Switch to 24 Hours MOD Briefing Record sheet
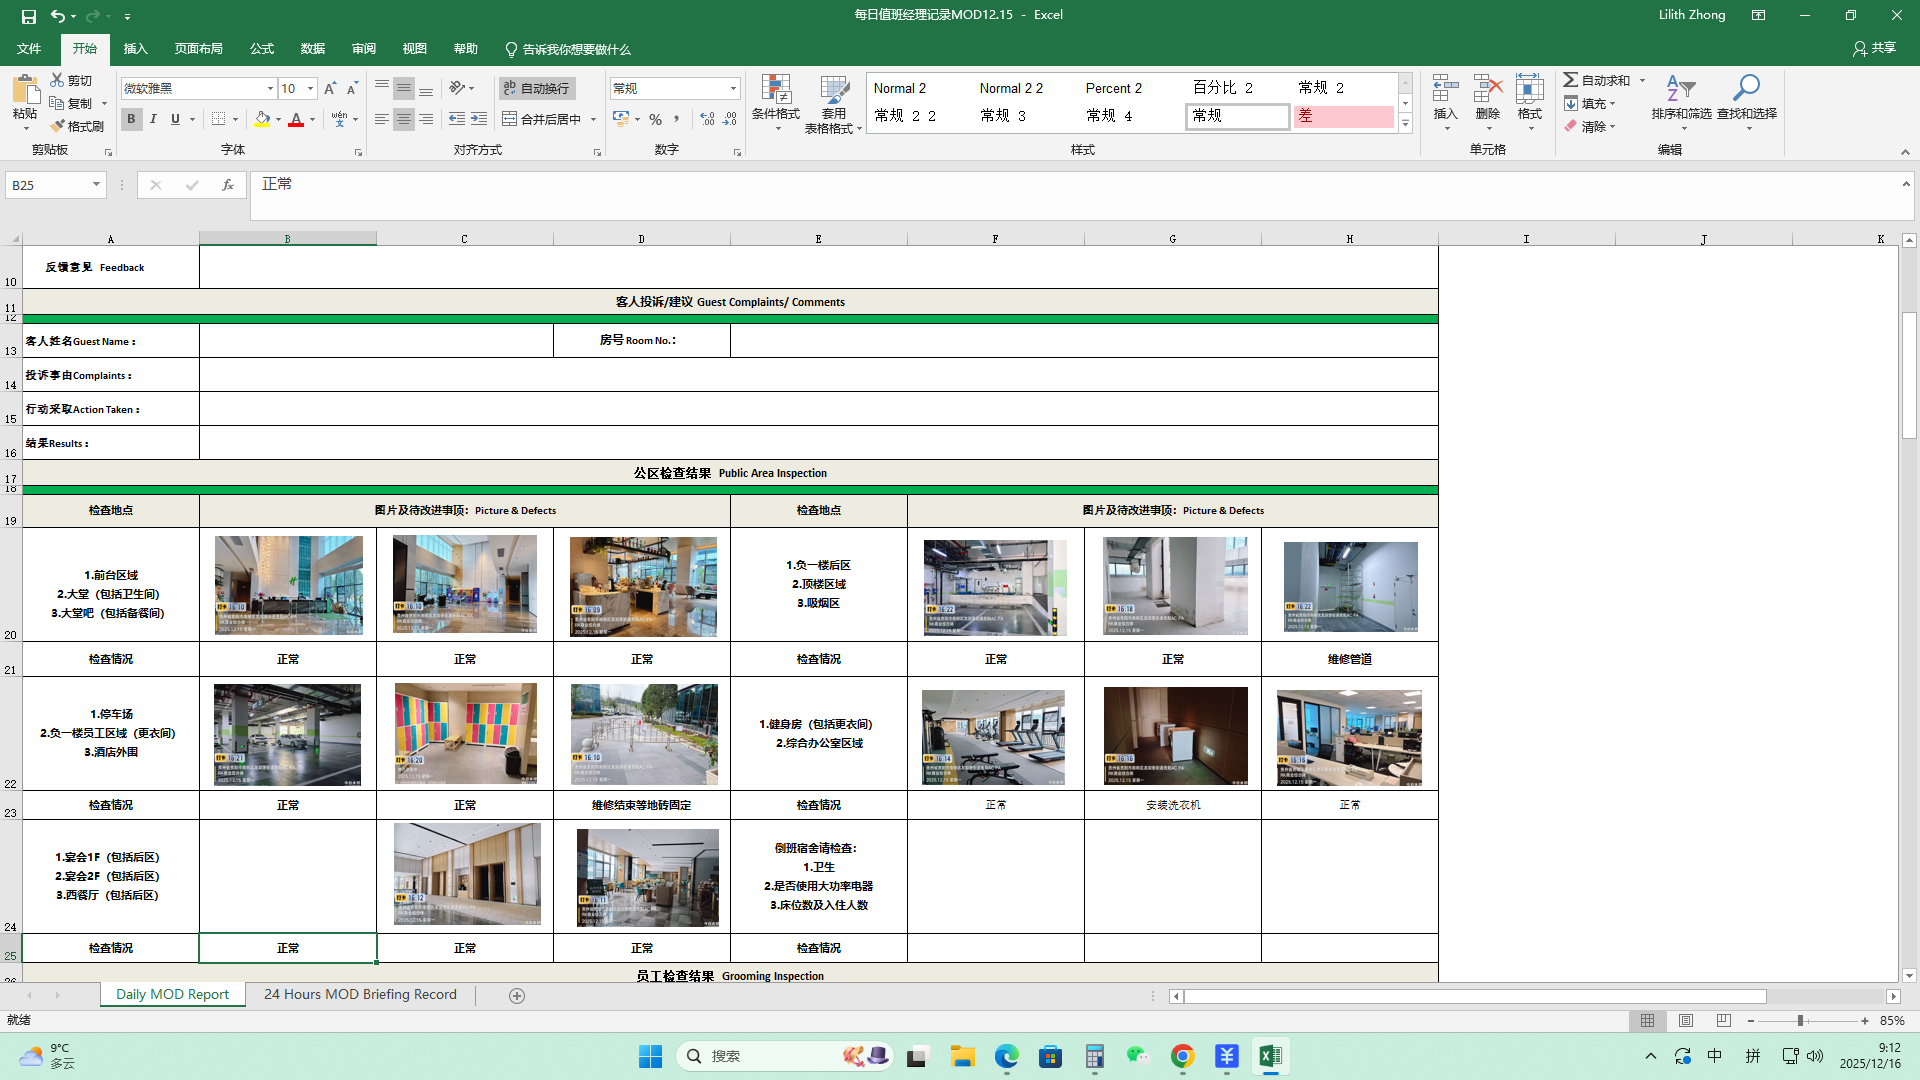 360,994
